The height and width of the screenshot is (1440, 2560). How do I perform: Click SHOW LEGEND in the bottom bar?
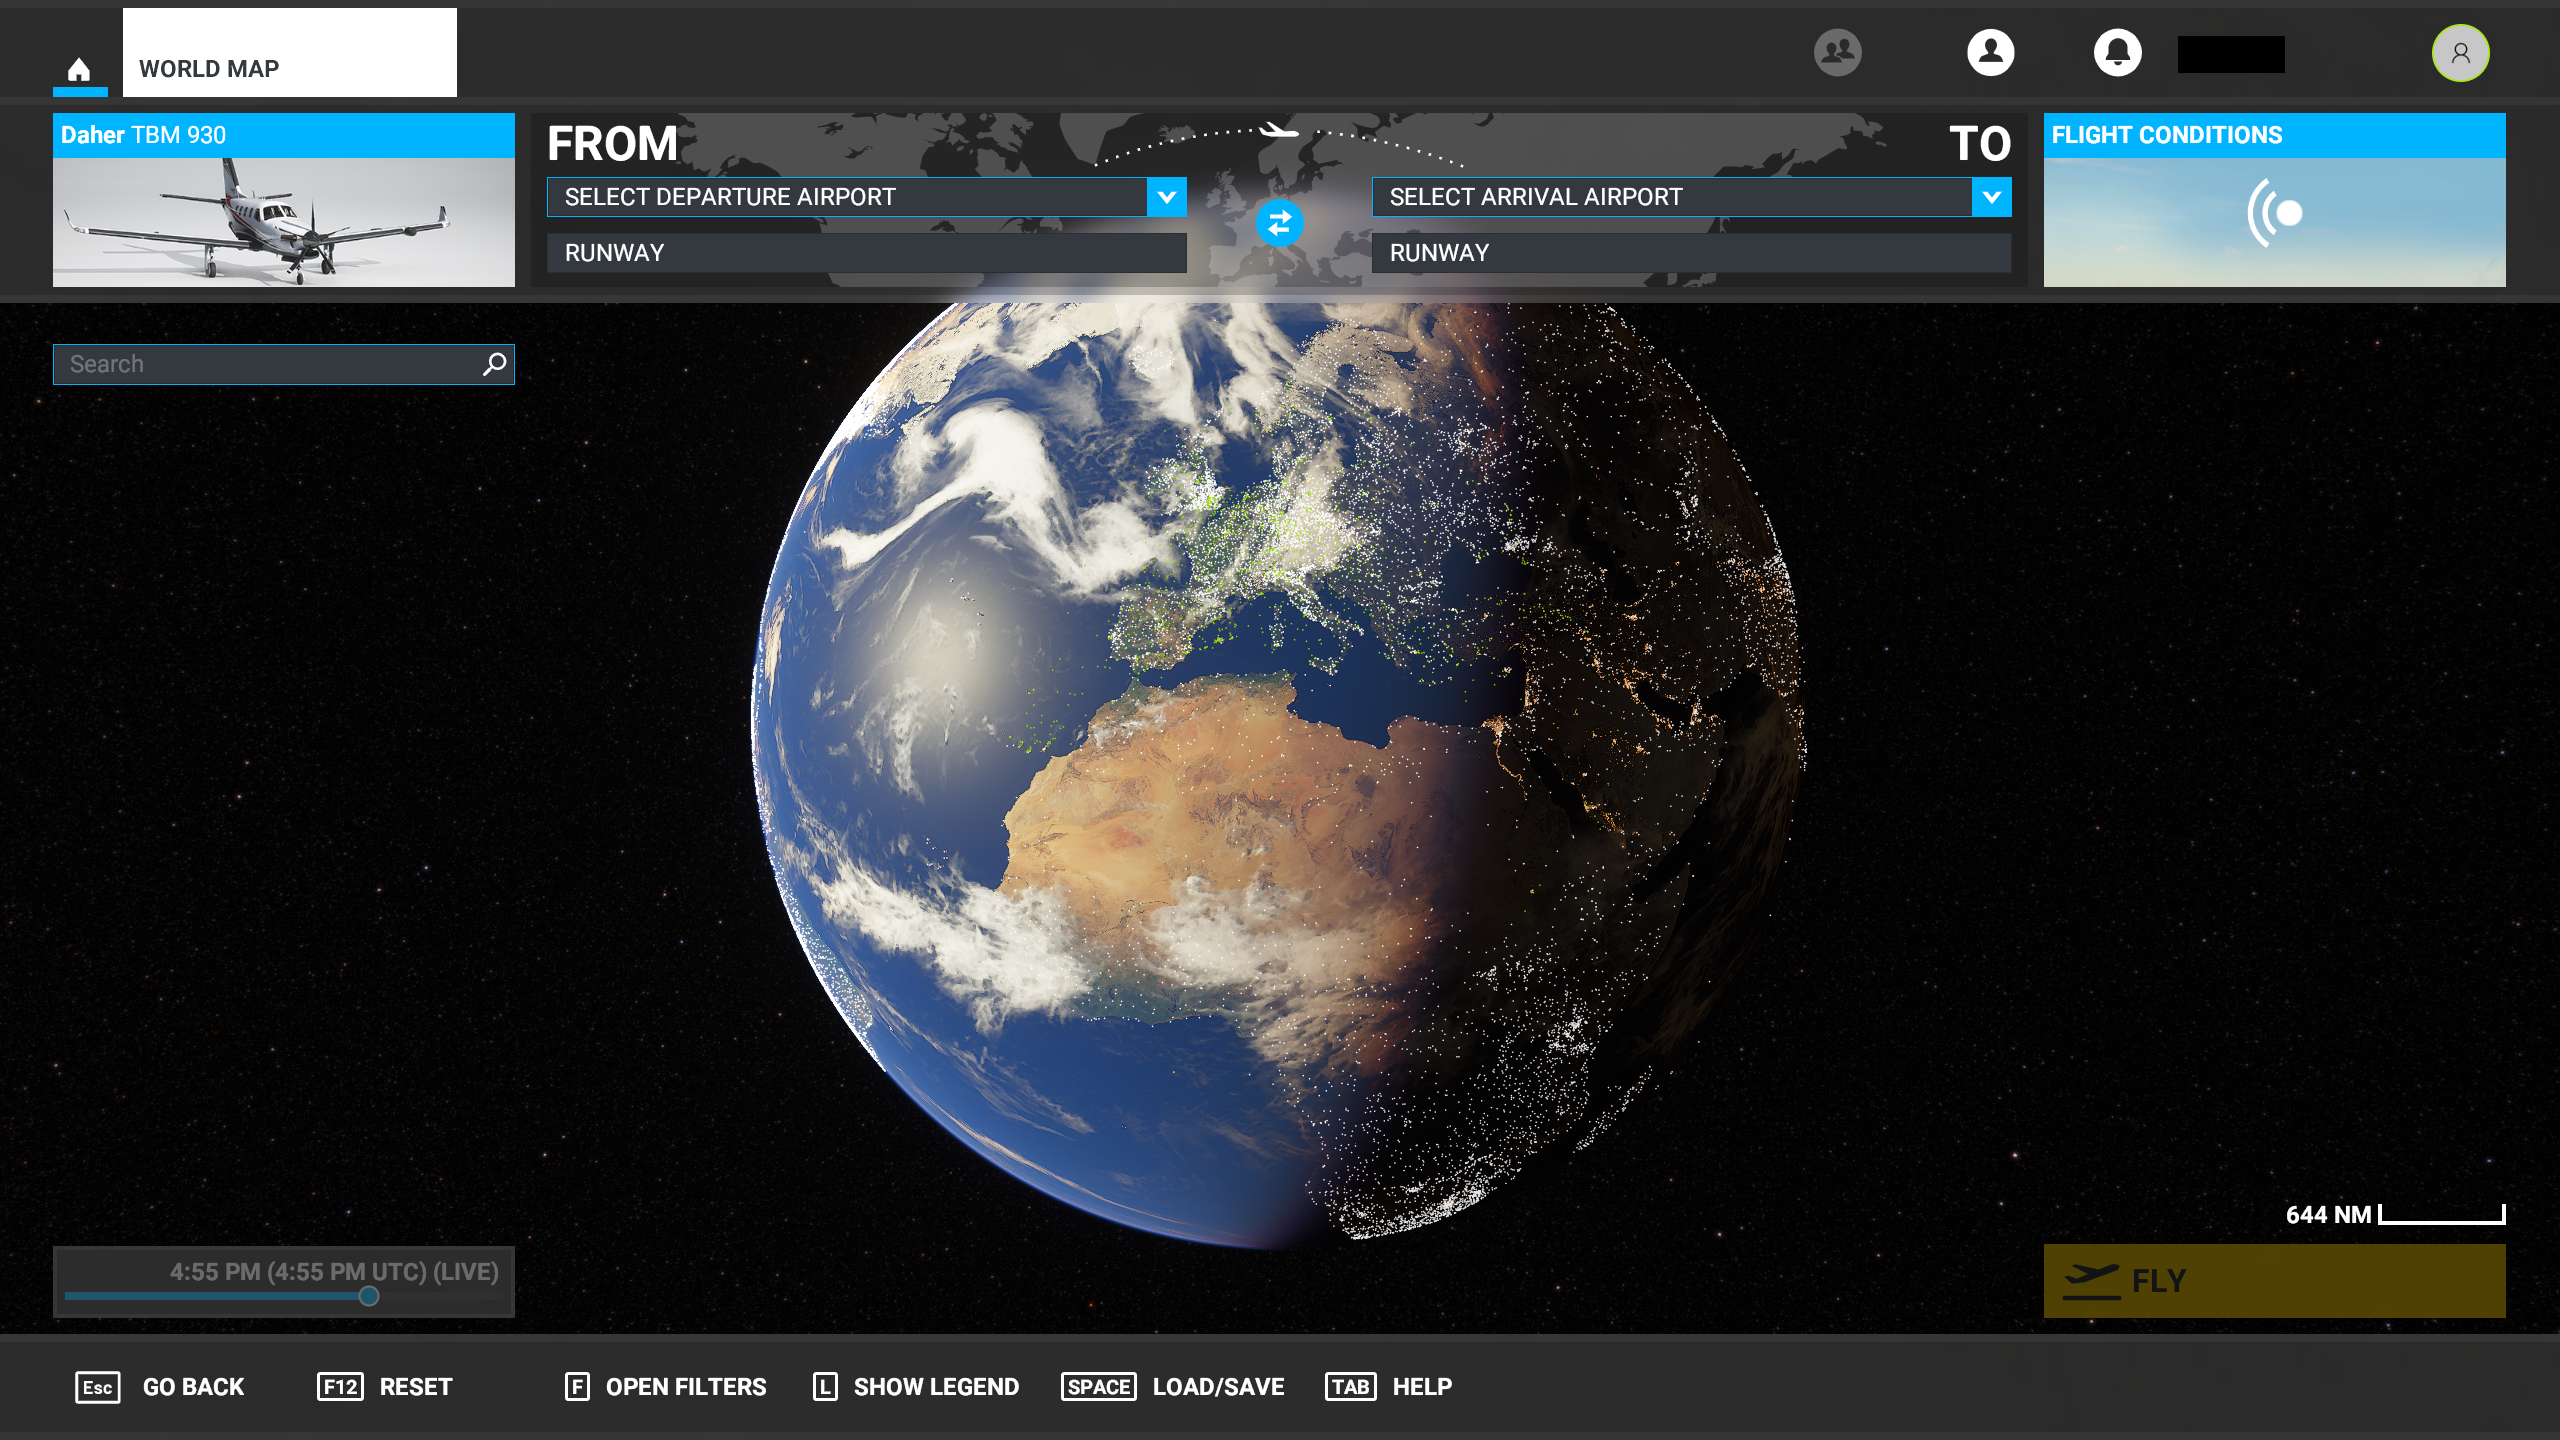[936, 1387]
